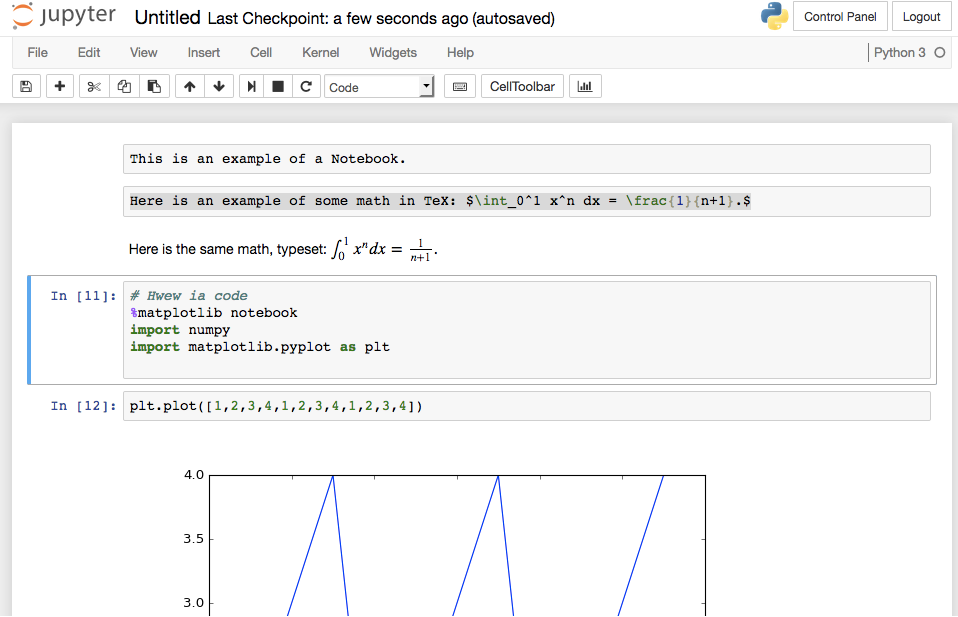Open the command palette keyboard icon

click(459, 87)
